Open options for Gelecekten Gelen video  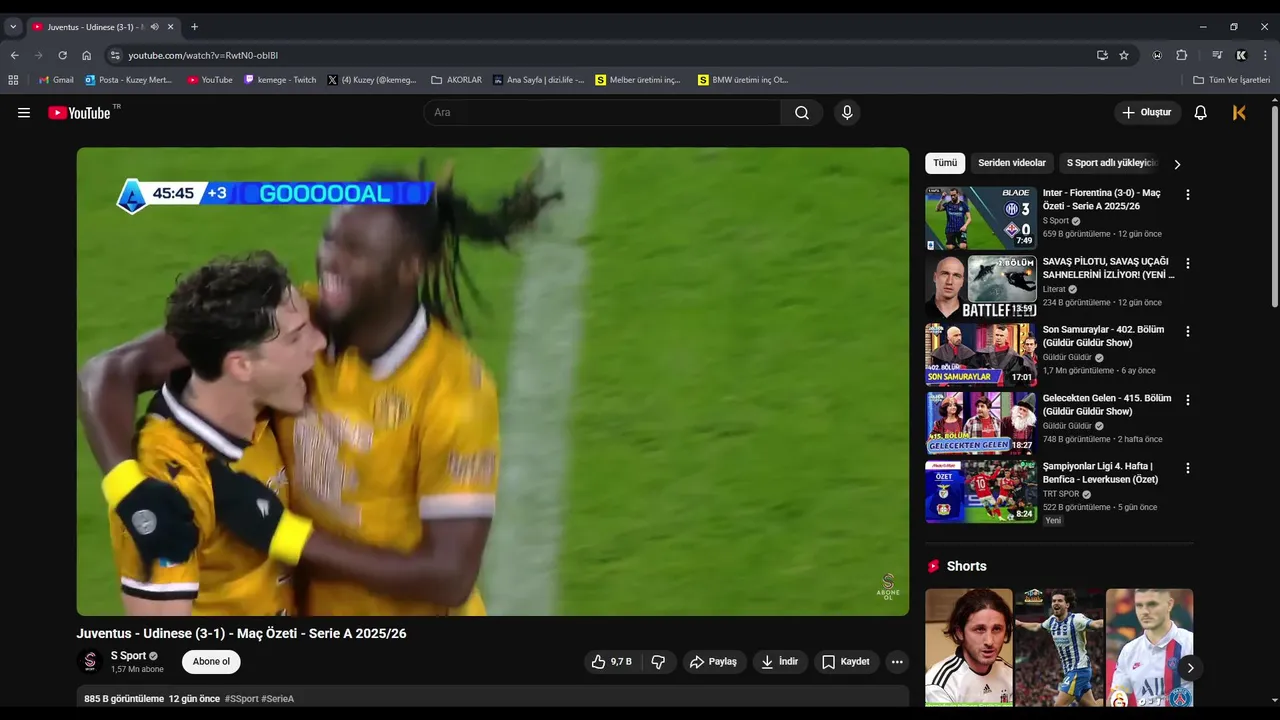pyautogui.click(x=1187, y=400)
